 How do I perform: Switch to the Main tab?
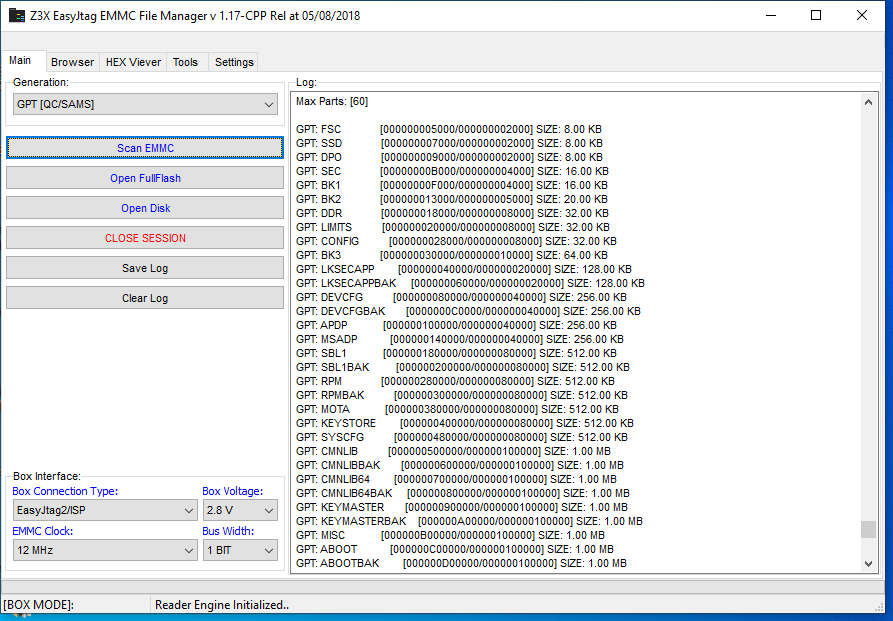(x=21, y=60)
